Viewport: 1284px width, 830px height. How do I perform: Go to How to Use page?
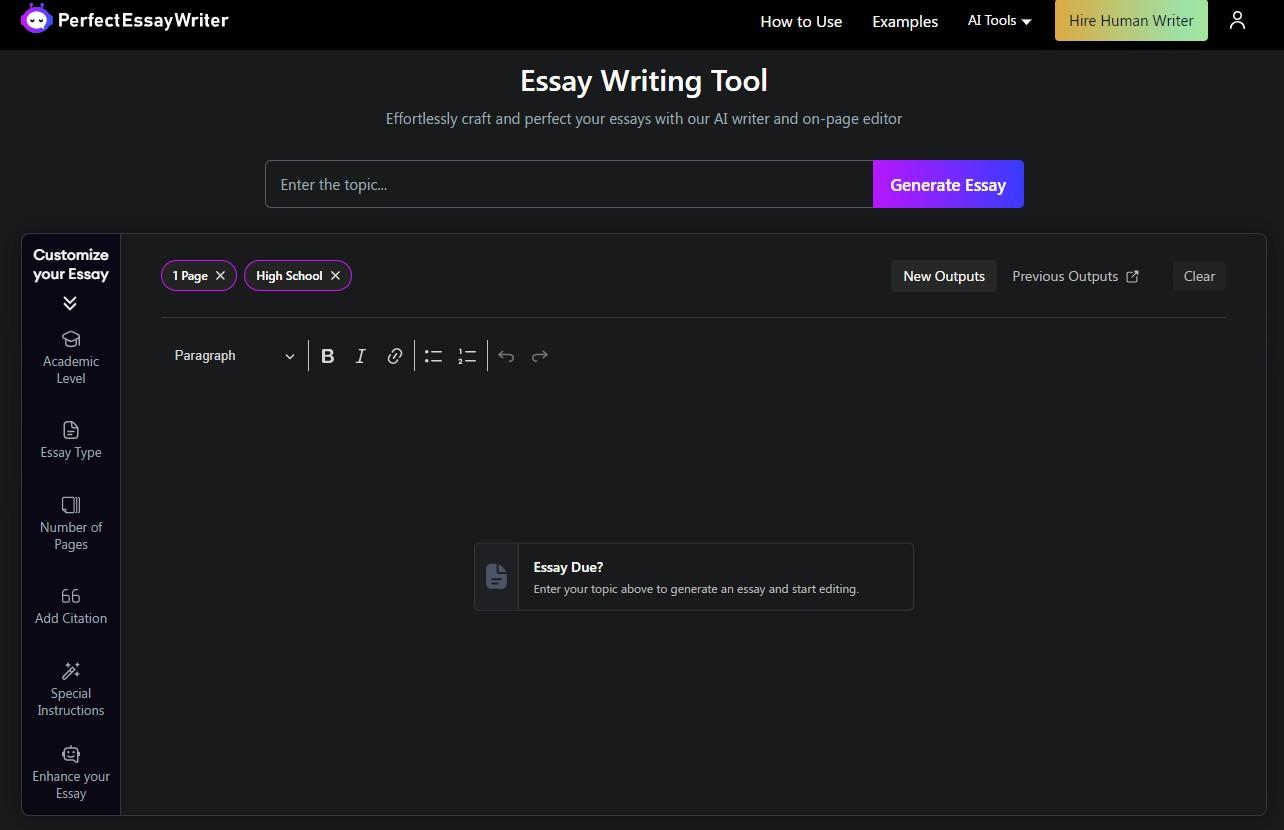click(801, 21)
